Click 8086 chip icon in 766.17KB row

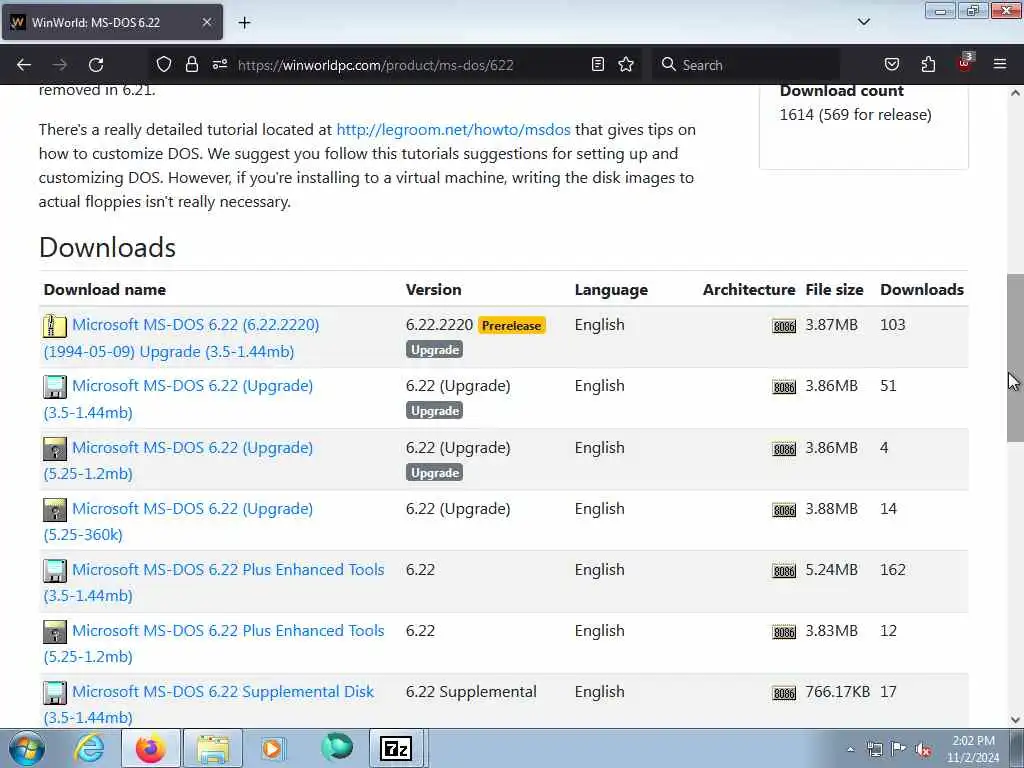point(784,693)
